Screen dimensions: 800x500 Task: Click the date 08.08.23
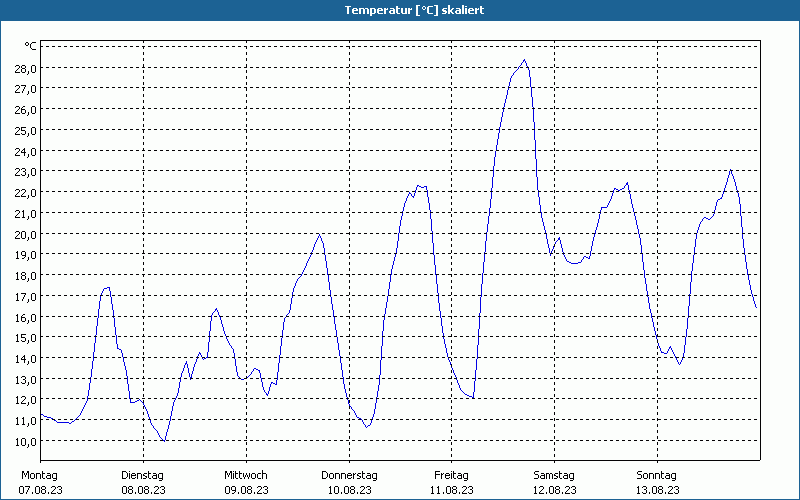pos(143,490)
